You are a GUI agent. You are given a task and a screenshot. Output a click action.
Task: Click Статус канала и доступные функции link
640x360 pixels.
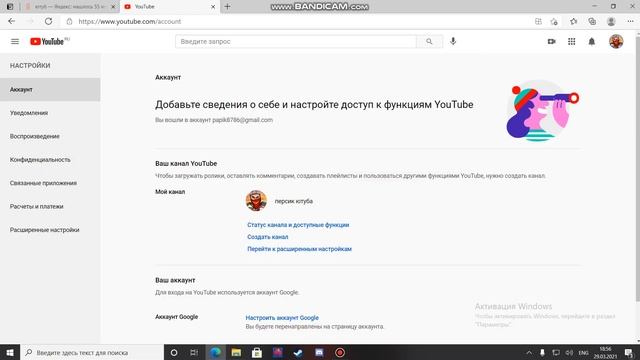tap(298, 225)
